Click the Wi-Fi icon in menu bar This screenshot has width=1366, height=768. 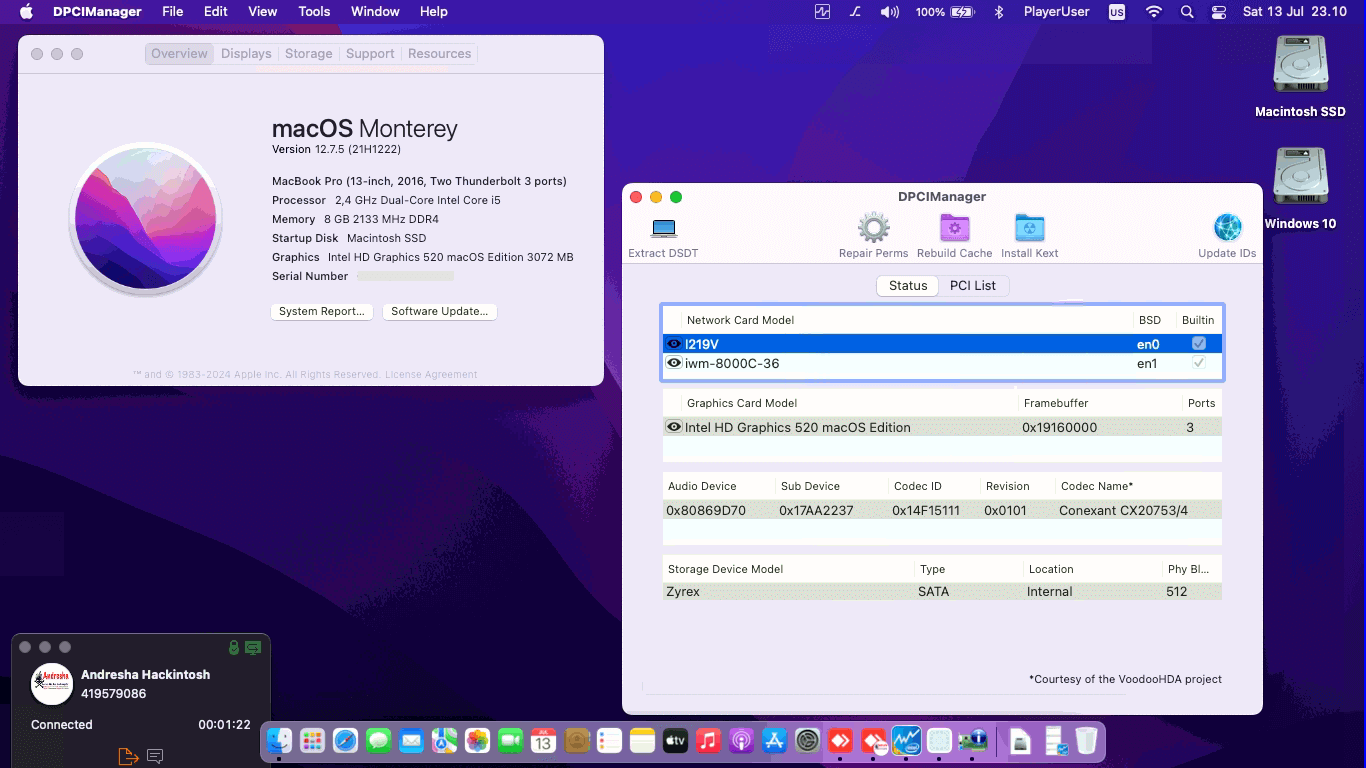1154,12
